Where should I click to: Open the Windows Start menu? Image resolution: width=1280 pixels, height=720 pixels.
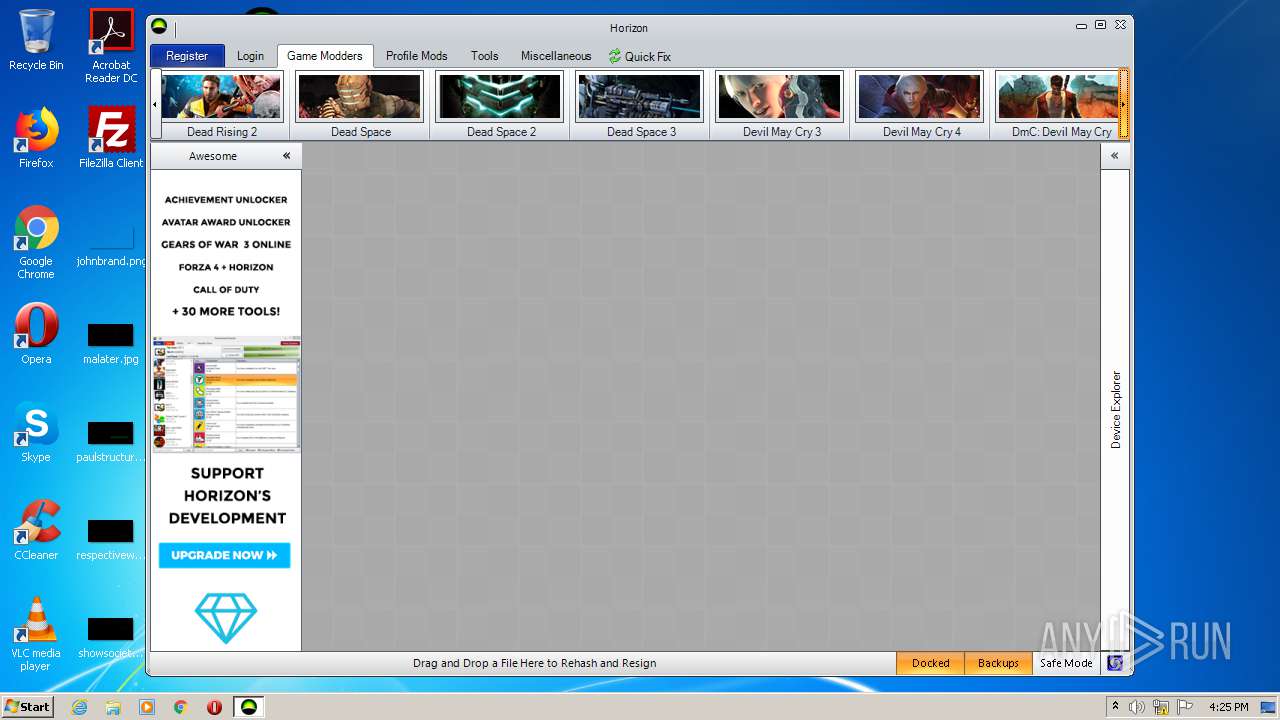[28, 706]
